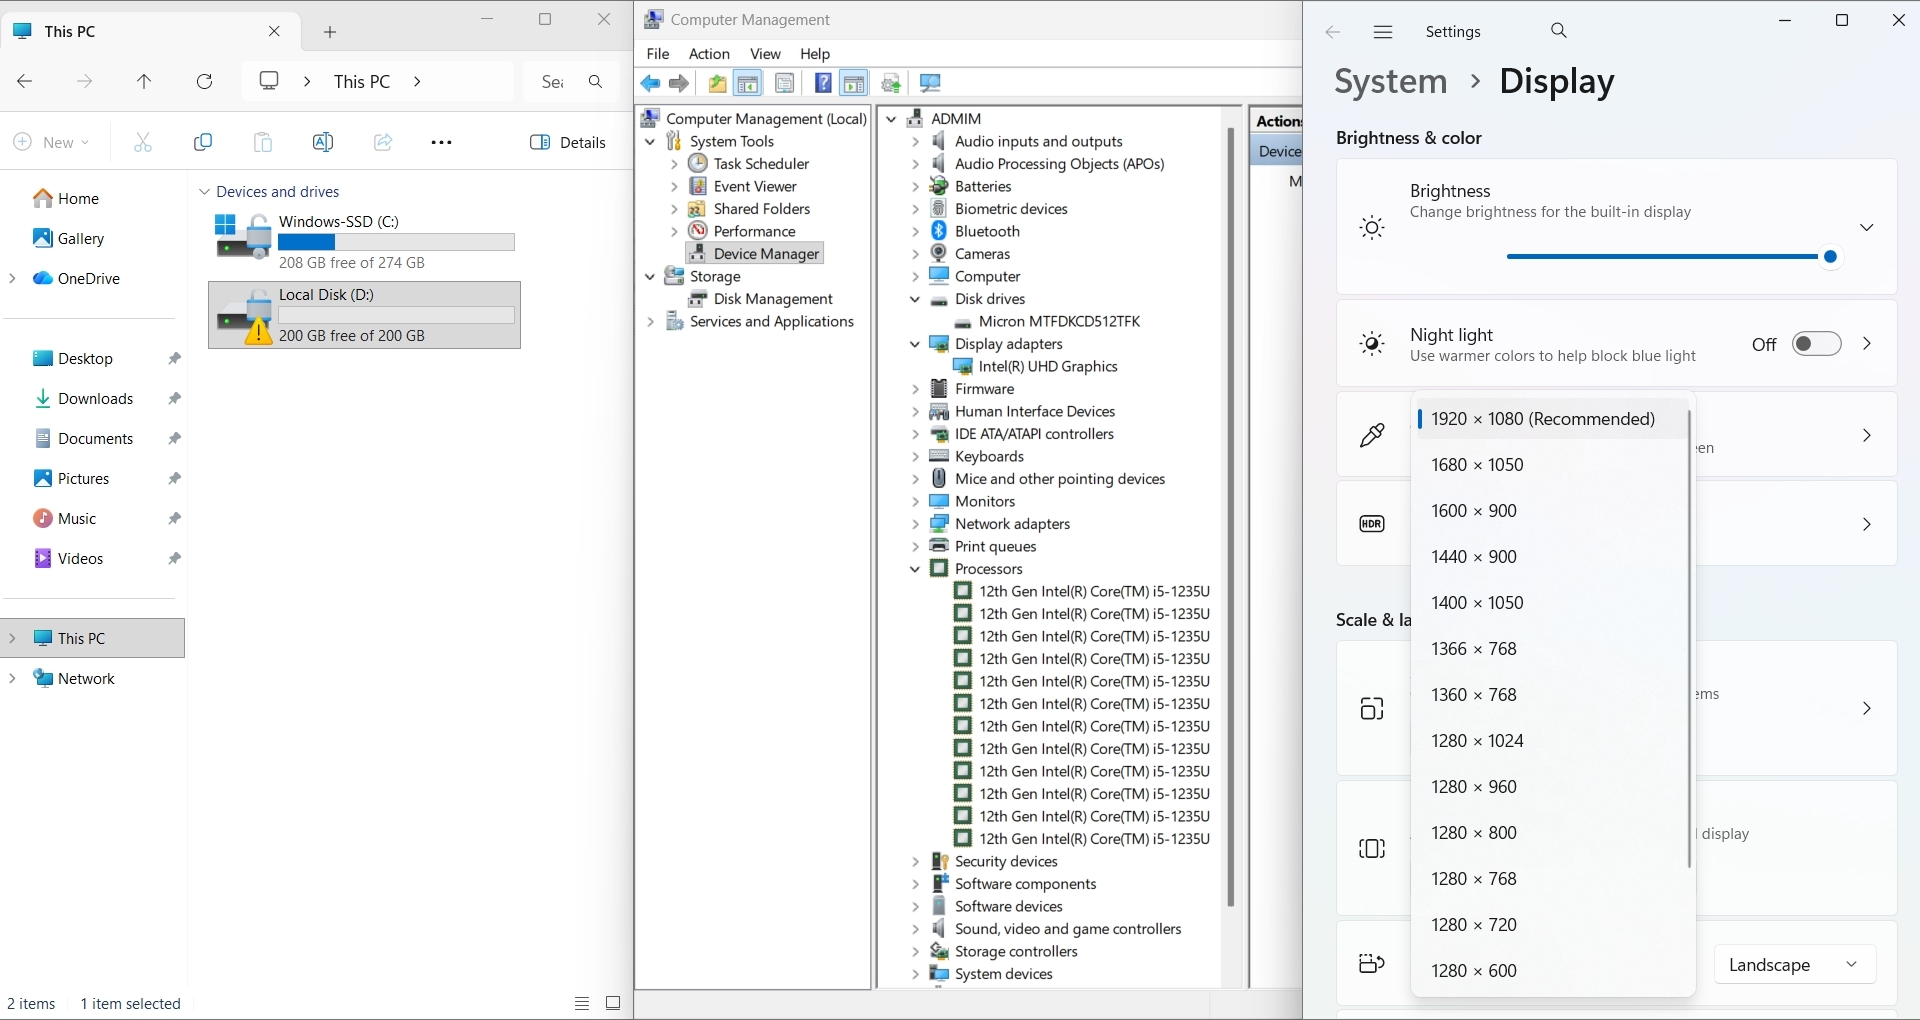Image resolution: width=1920 pixels, height=1020 pixels.
Task: Click the Settings search magnifier icon
Action: (1558, 32)
